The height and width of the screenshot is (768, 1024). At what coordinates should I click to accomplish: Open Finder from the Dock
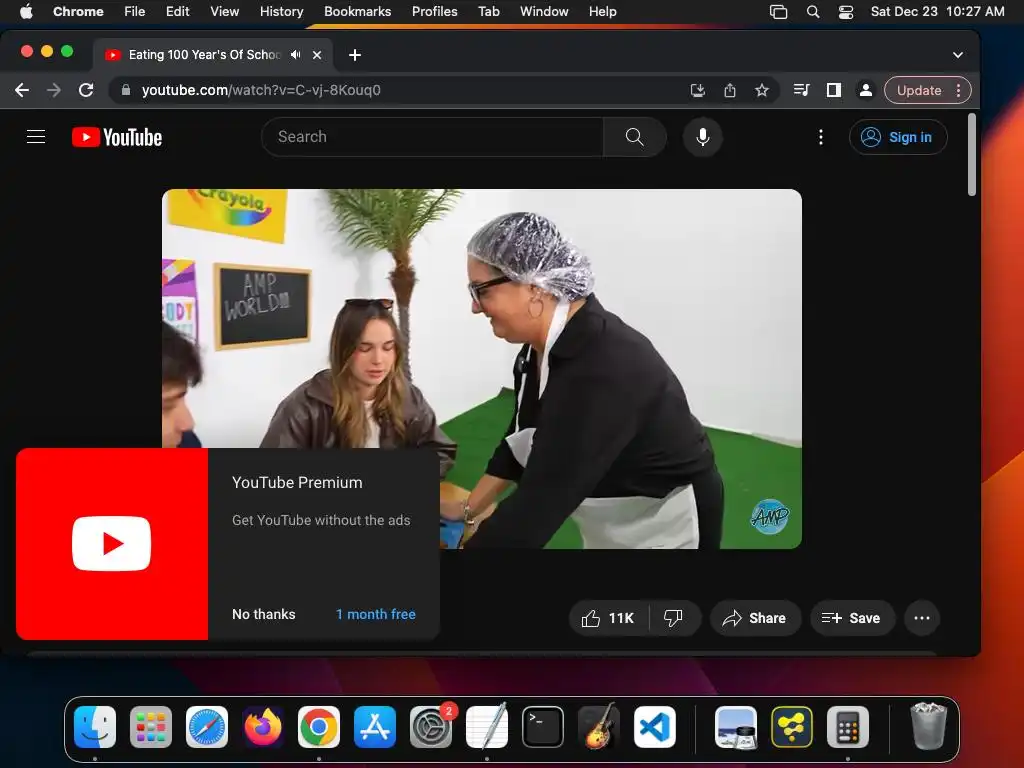[x=95, y=727]
